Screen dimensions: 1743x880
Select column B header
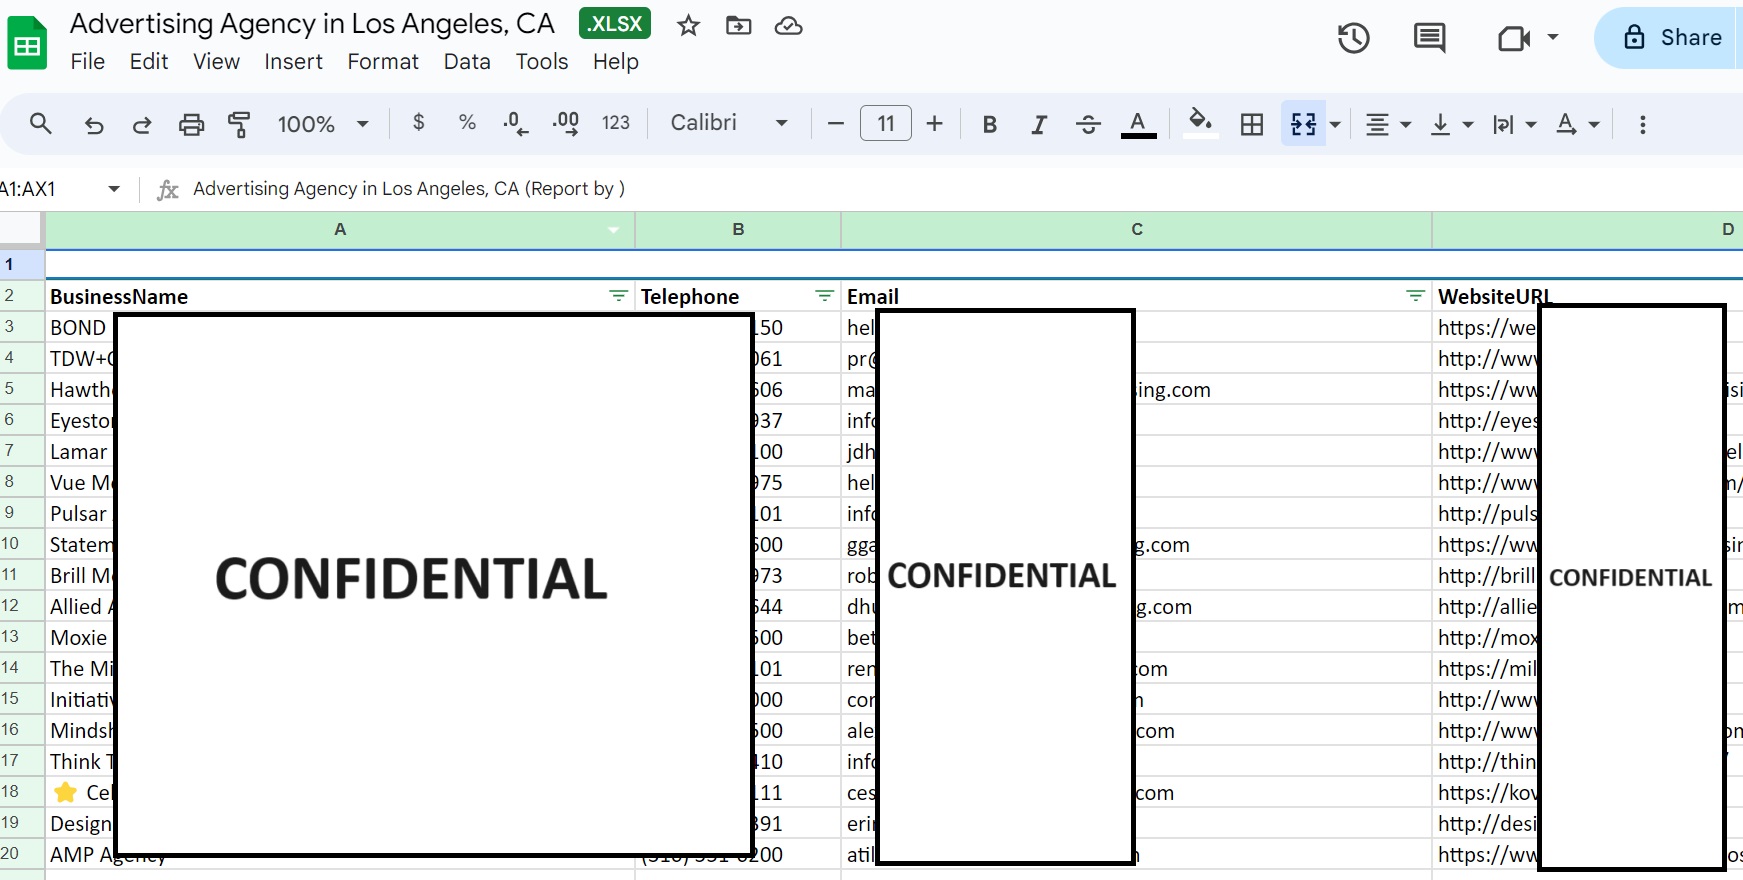pyautogui.click(x=738, y=229)
